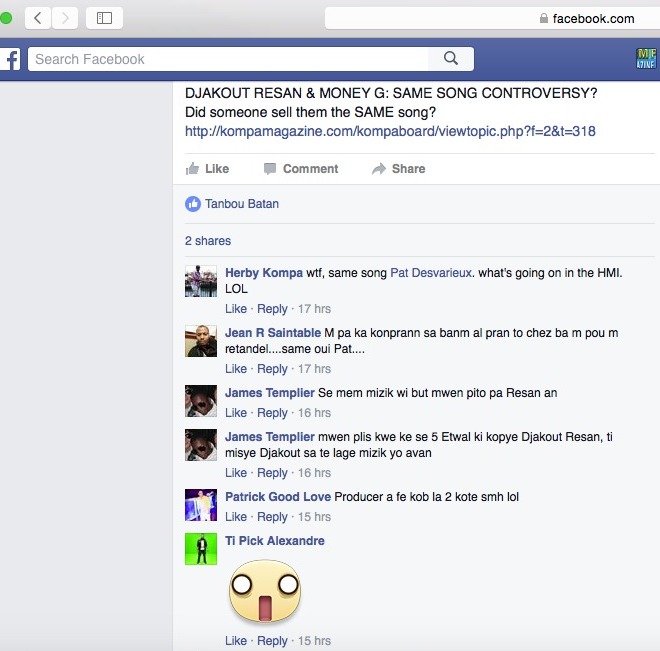Click the Share arrow on the post
This screenshot has width=660, height=651.
coord(399,169)
